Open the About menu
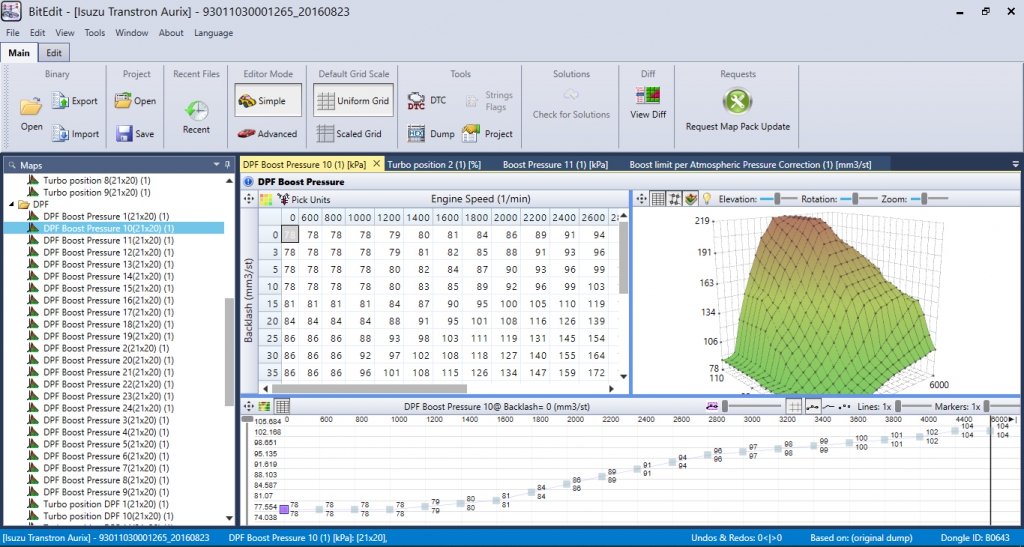The width and height of the screenshot is (1024, 547). [x=171, y=33]
